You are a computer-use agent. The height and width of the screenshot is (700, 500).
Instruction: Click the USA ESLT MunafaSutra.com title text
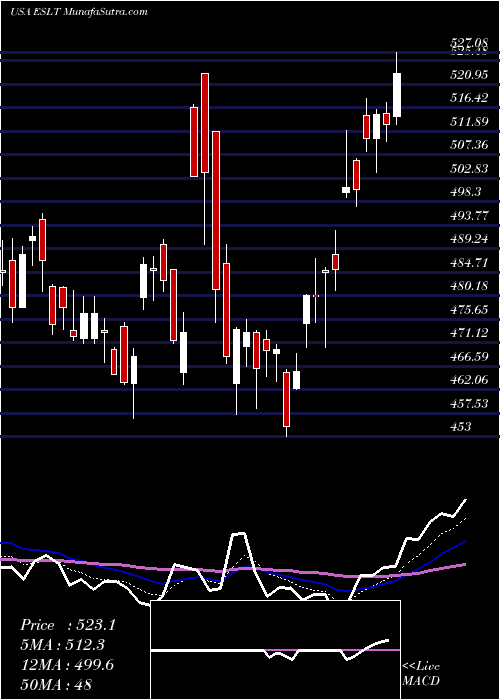click(x=79, y=12)
